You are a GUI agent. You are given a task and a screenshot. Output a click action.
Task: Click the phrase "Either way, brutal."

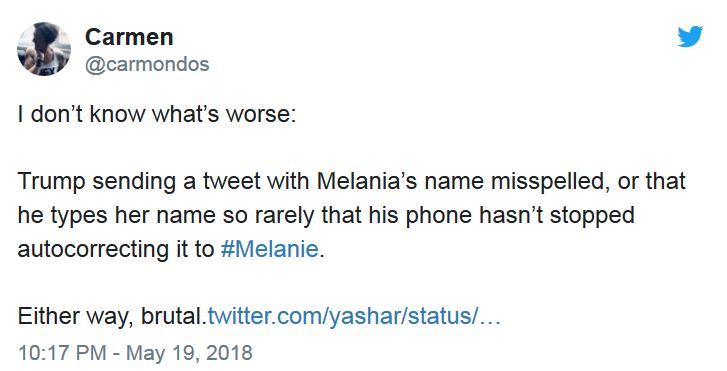[112, 317]
